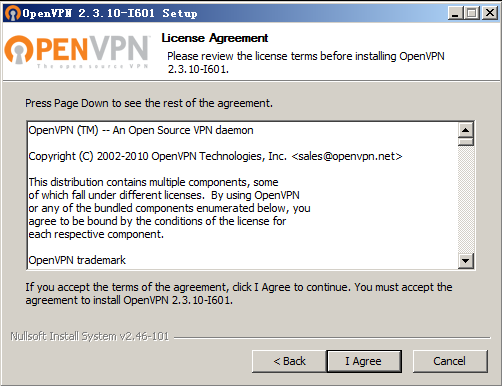This screenshot has width=502, height=386.
Task: Click inside the license text box
Action: (x=243, y=195)
